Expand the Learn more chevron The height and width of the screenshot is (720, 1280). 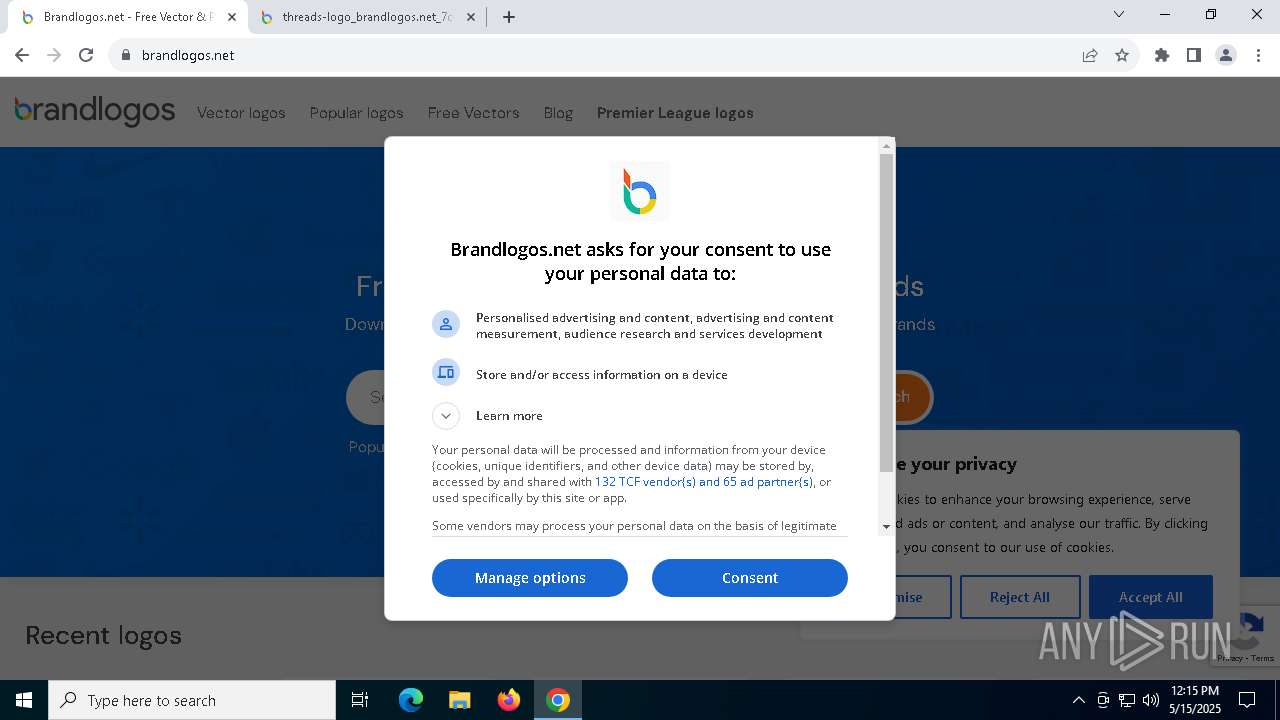coord(446,415)
